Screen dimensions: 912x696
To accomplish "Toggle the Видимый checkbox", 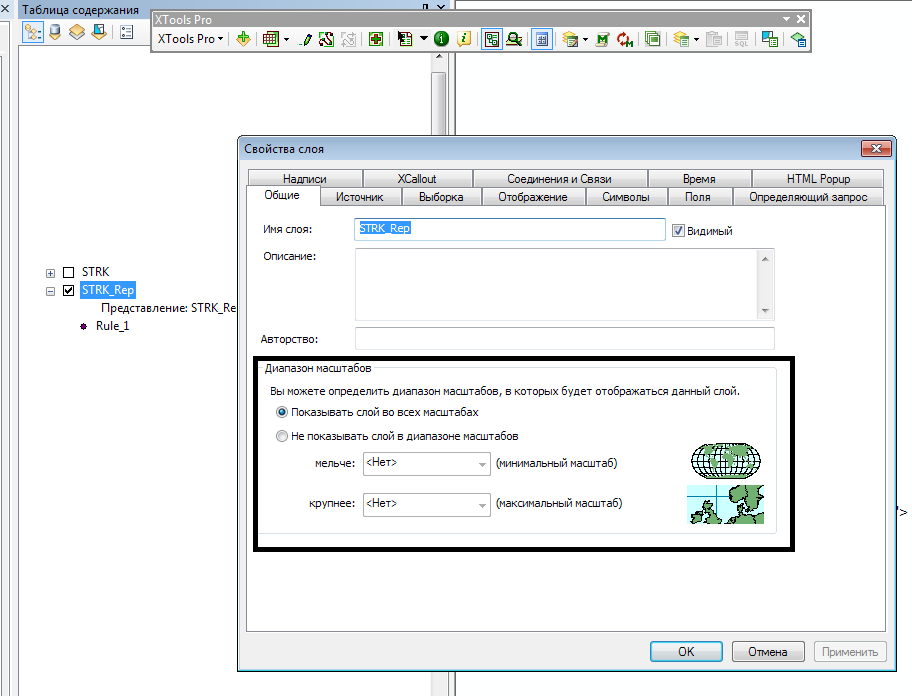I will click(x=678, y=231).
